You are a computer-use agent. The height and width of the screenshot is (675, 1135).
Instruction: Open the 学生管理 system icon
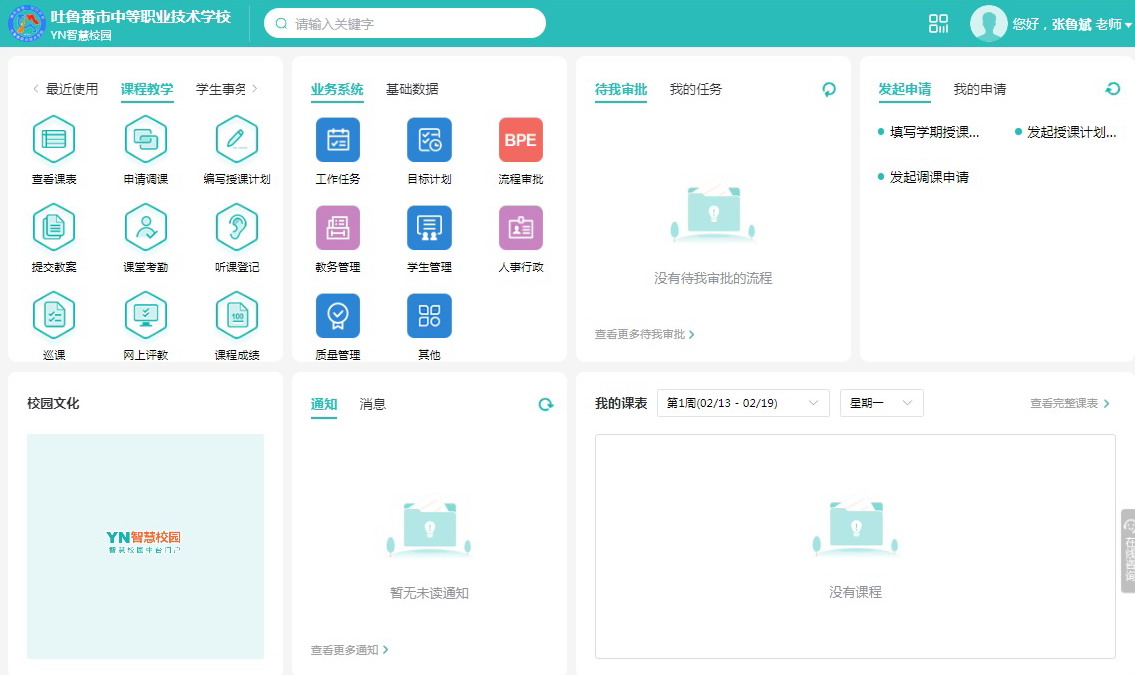429,228
